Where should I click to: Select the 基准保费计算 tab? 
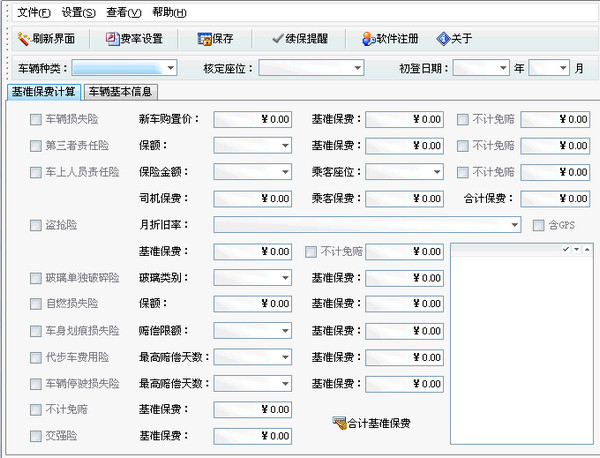point(43,93)
